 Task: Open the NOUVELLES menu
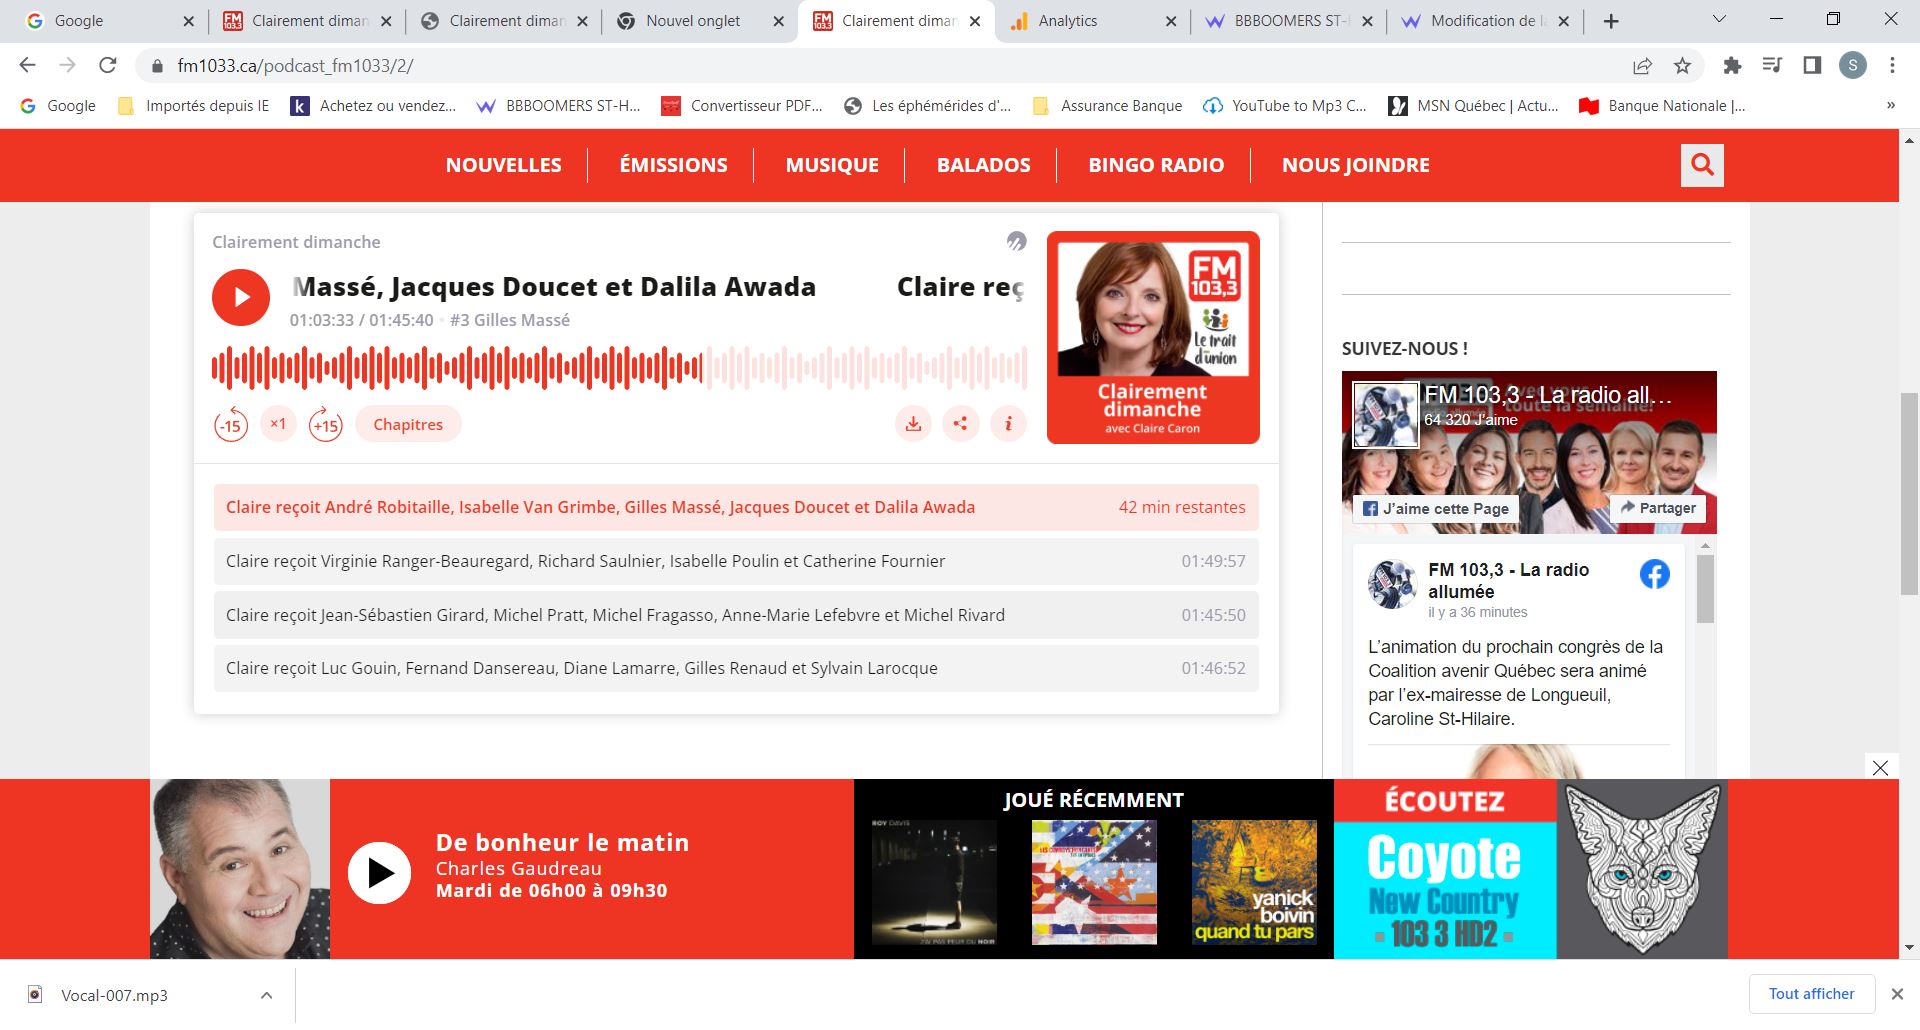pyautogui.click(x=504, y=165)
